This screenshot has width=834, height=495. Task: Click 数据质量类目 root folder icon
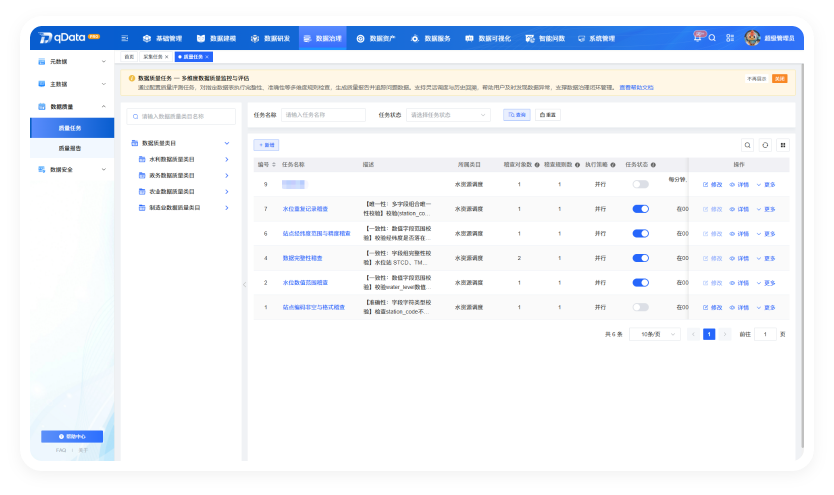pos(135,143)
